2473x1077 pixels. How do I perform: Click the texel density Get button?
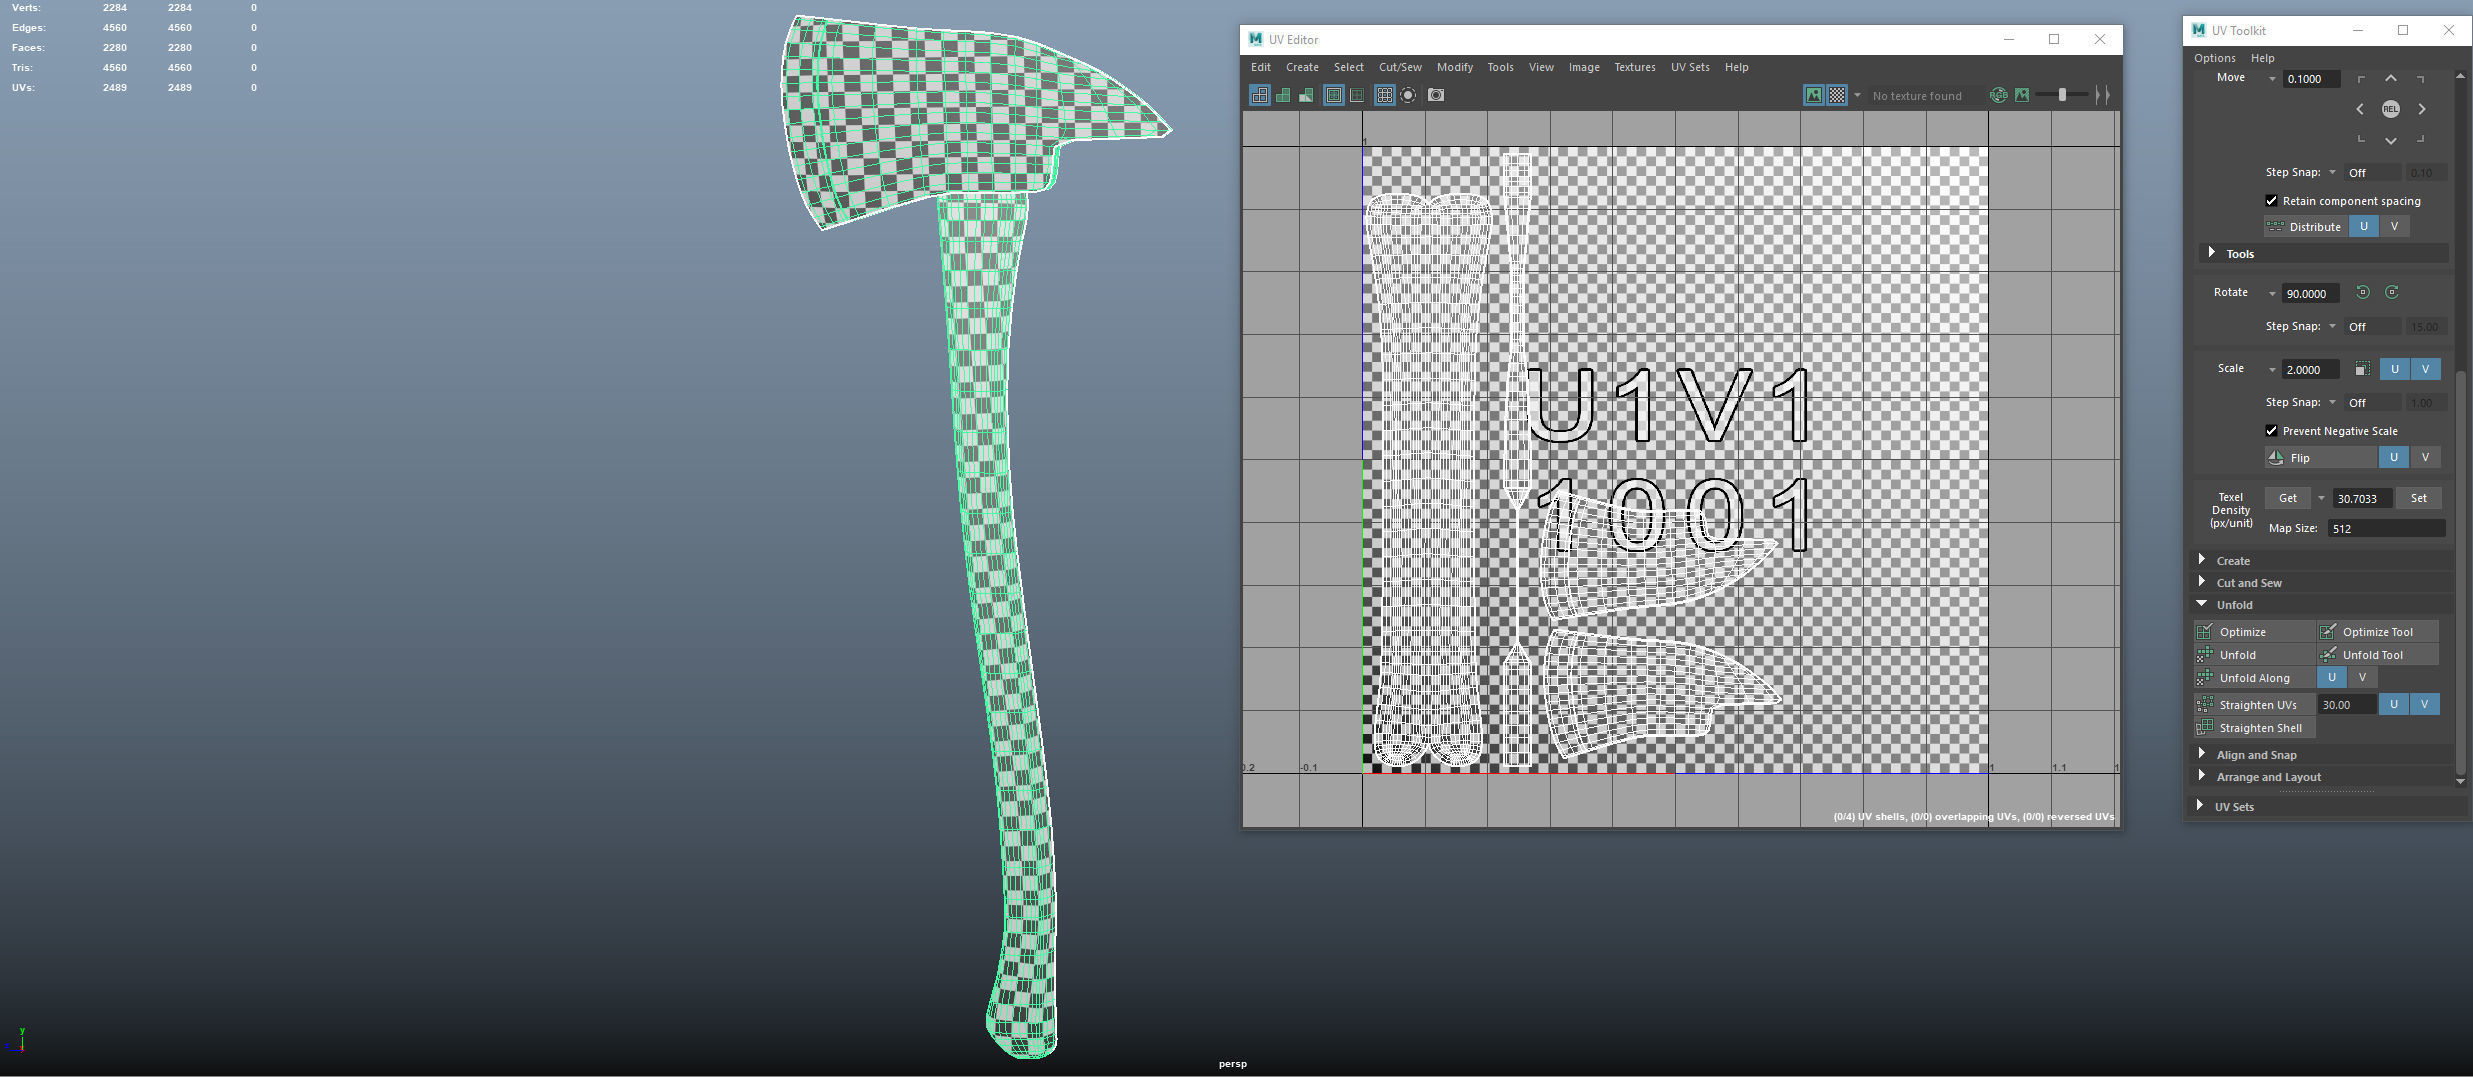[2288, 498]
